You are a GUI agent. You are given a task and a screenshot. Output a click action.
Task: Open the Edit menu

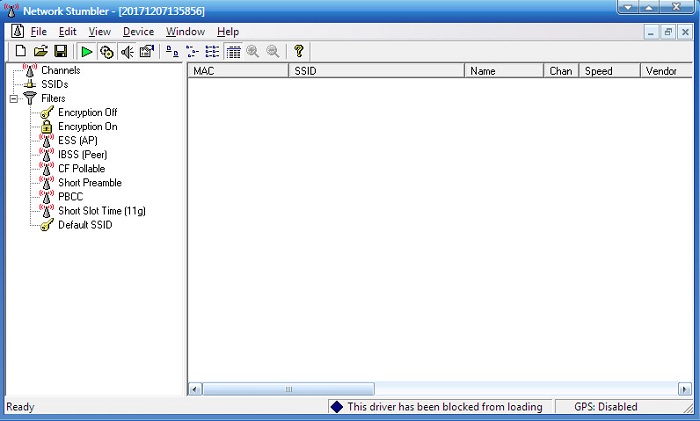67,32
